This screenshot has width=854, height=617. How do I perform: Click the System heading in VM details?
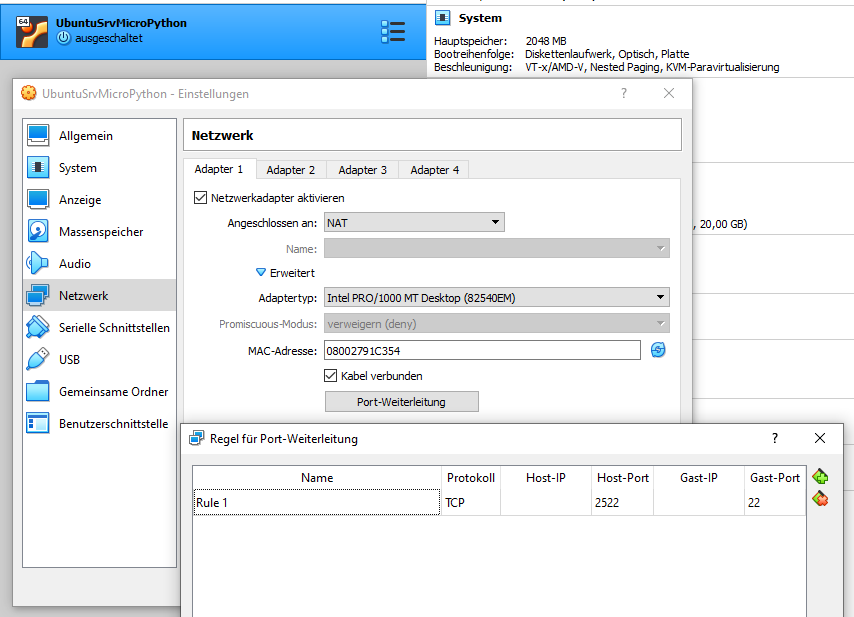click(480, 18)
